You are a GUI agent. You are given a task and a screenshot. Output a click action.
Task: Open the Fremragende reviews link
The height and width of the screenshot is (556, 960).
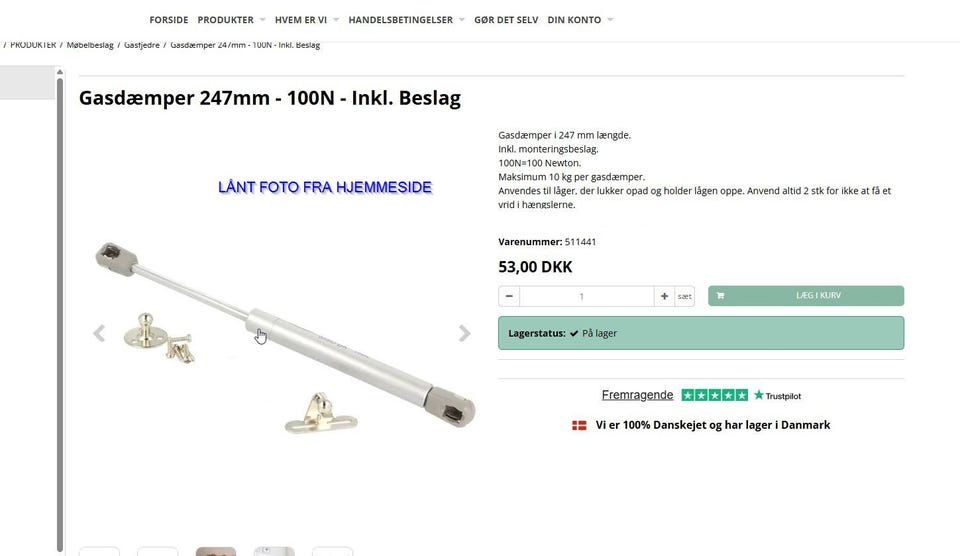tap(637, 395)
